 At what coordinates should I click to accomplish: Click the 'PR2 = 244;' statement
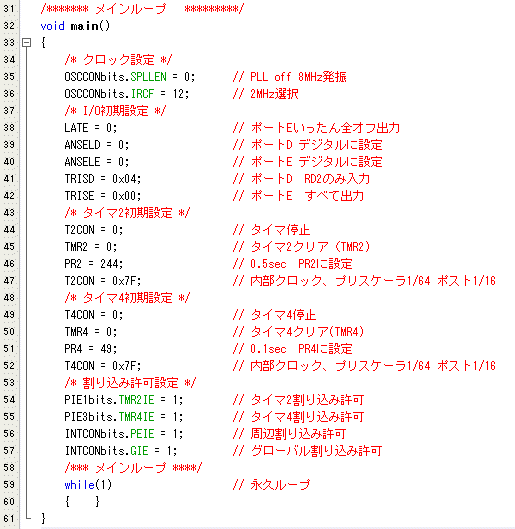pyautogui.click(x=94, y=264)
